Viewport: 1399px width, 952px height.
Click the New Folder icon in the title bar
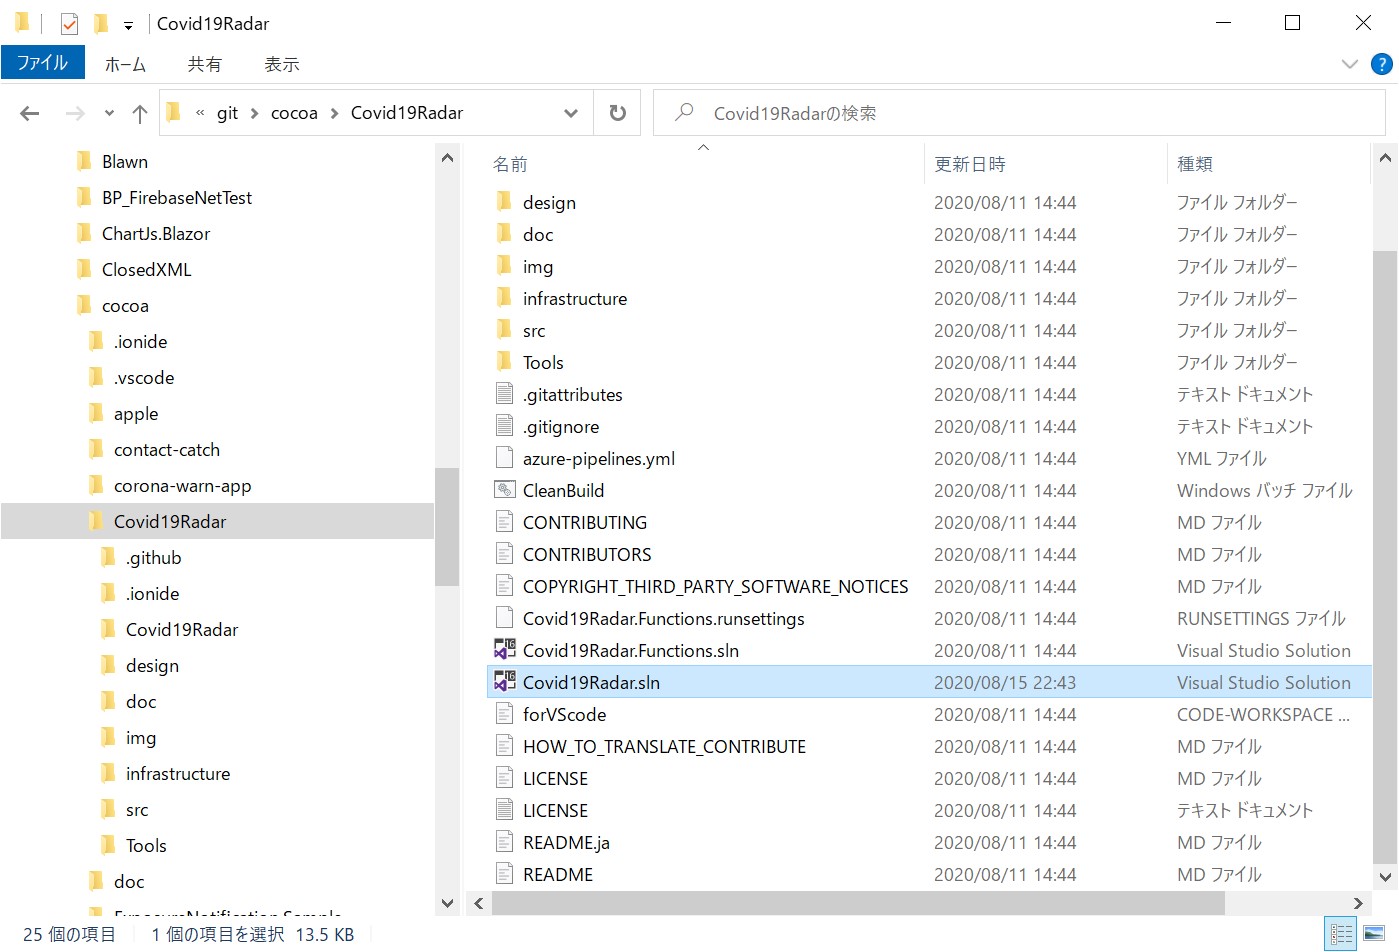[x=100, y=23]
